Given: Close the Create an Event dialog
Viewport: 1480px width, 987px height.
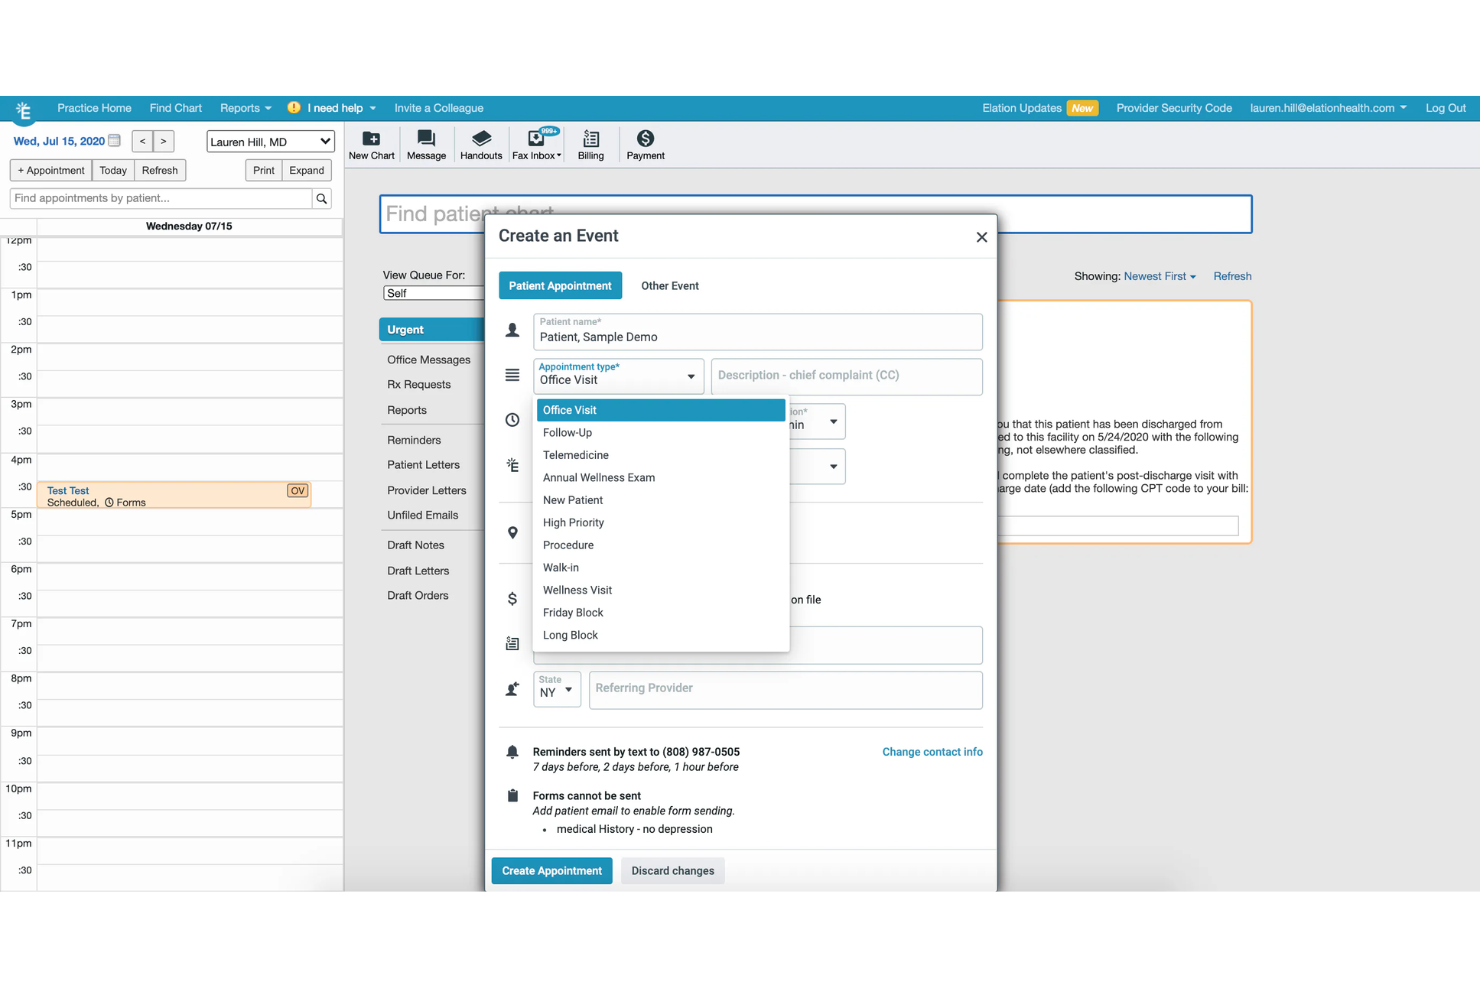Looking at the screenshot, I should tap(981, 237).
